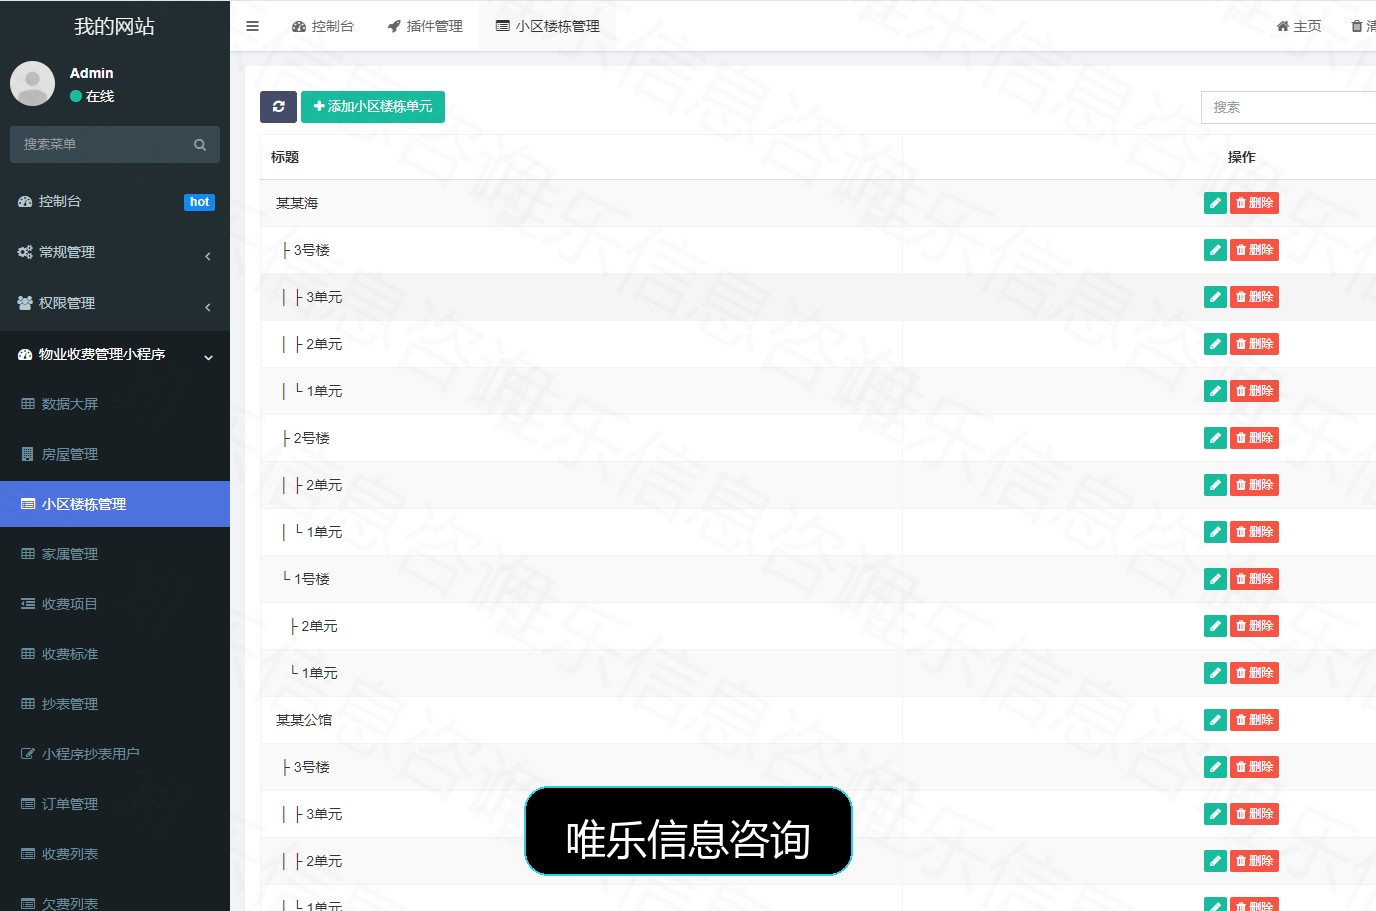
Task: Click the 房屋管理 building icon in sidebar
Action: pyautogui.click(x=28, y=454)
